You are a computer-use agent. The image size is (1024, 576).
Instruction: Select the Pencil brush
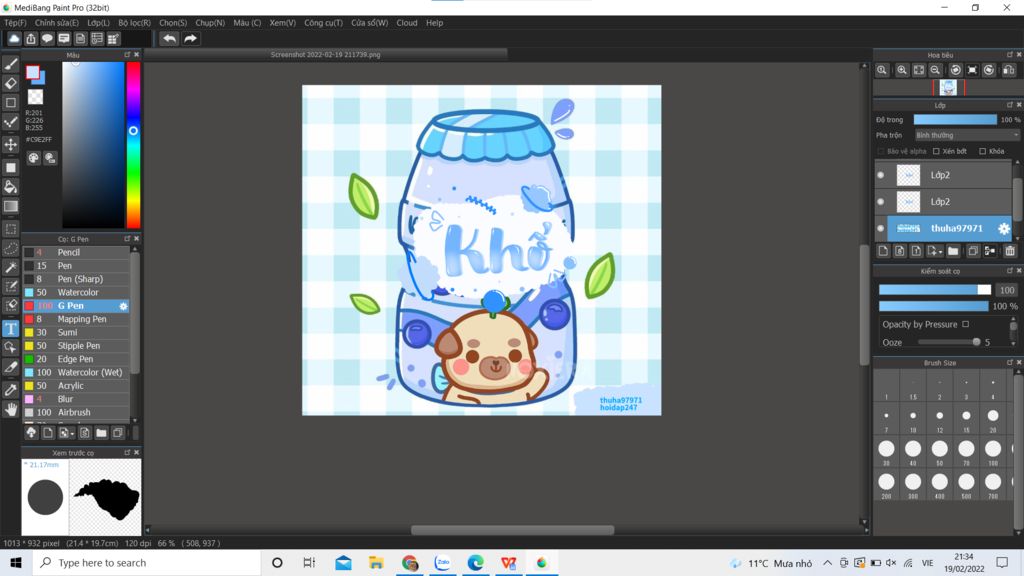76,253
